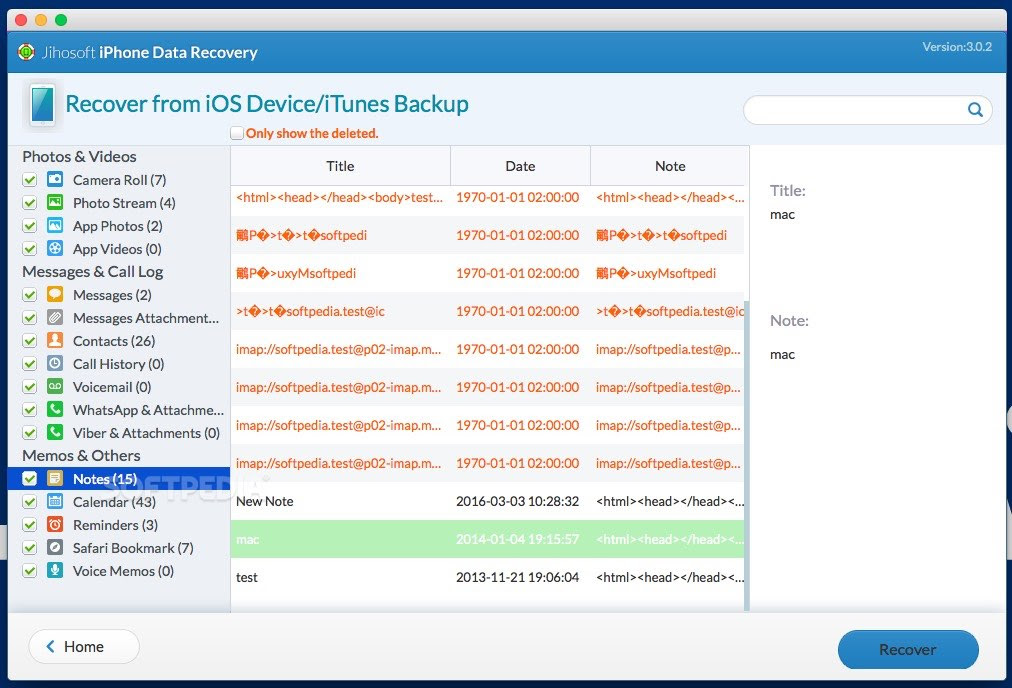Click the Contacts person icon
Viewport: 1012px width, 688px height.
[55, 341]
